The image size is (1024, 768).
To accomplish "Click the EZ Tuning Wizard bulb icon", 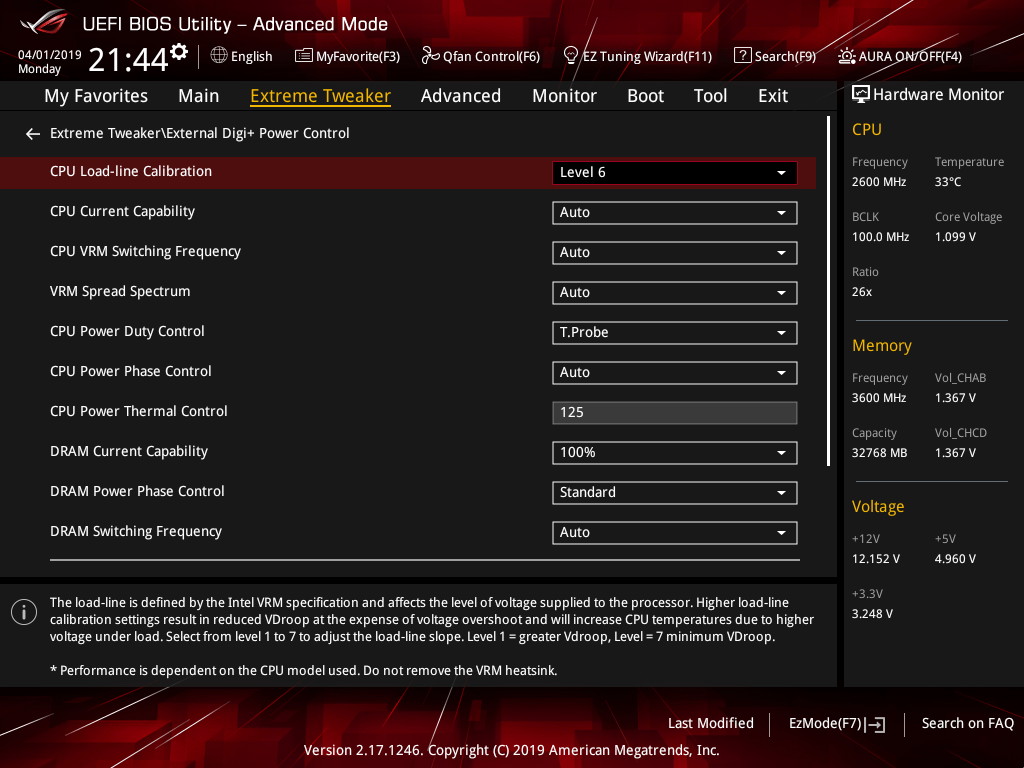I will coord(571,56).
